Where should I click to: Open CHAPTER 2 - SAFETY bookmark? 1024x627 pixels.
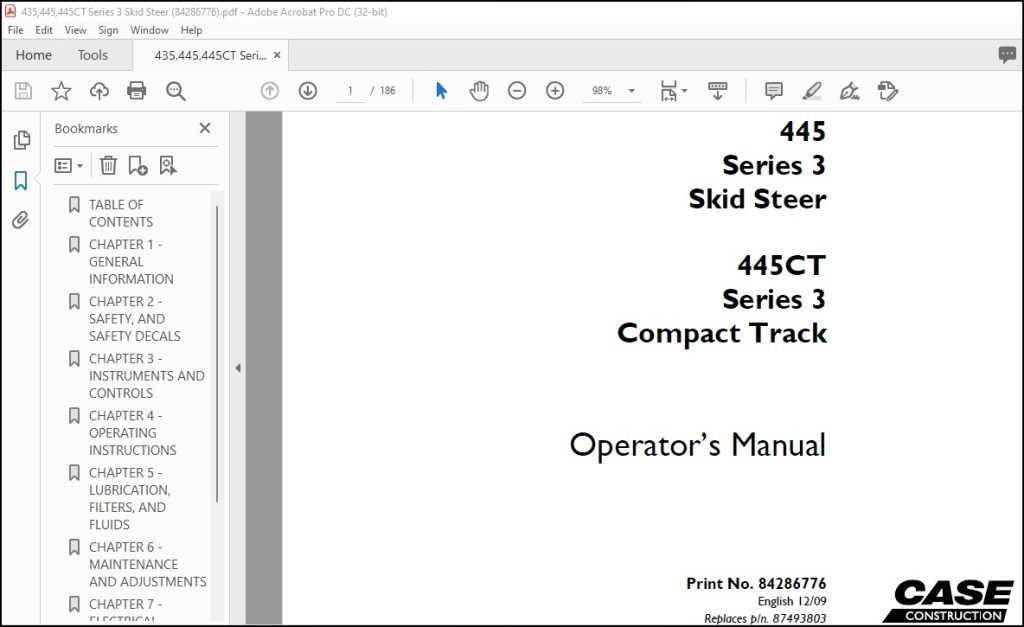135,319
